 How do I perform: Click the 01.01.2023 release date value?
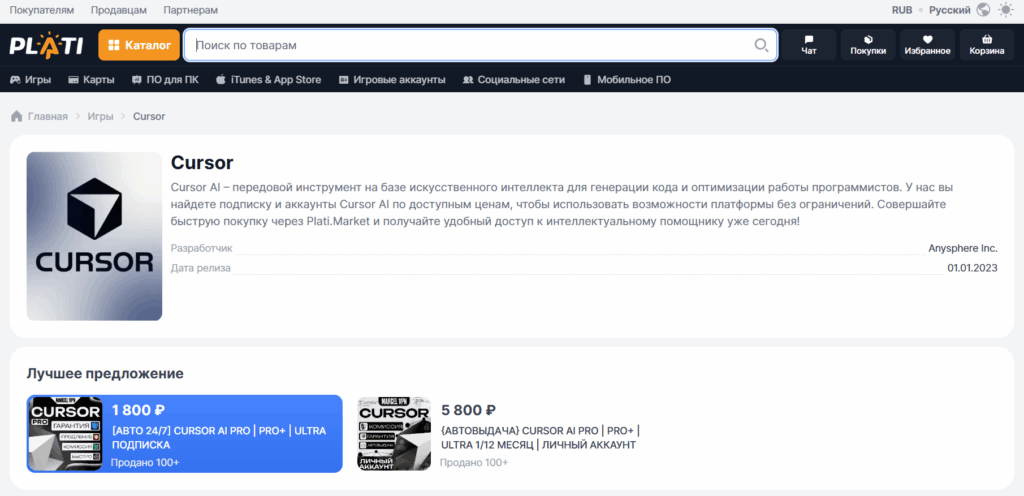click(972, 268)
